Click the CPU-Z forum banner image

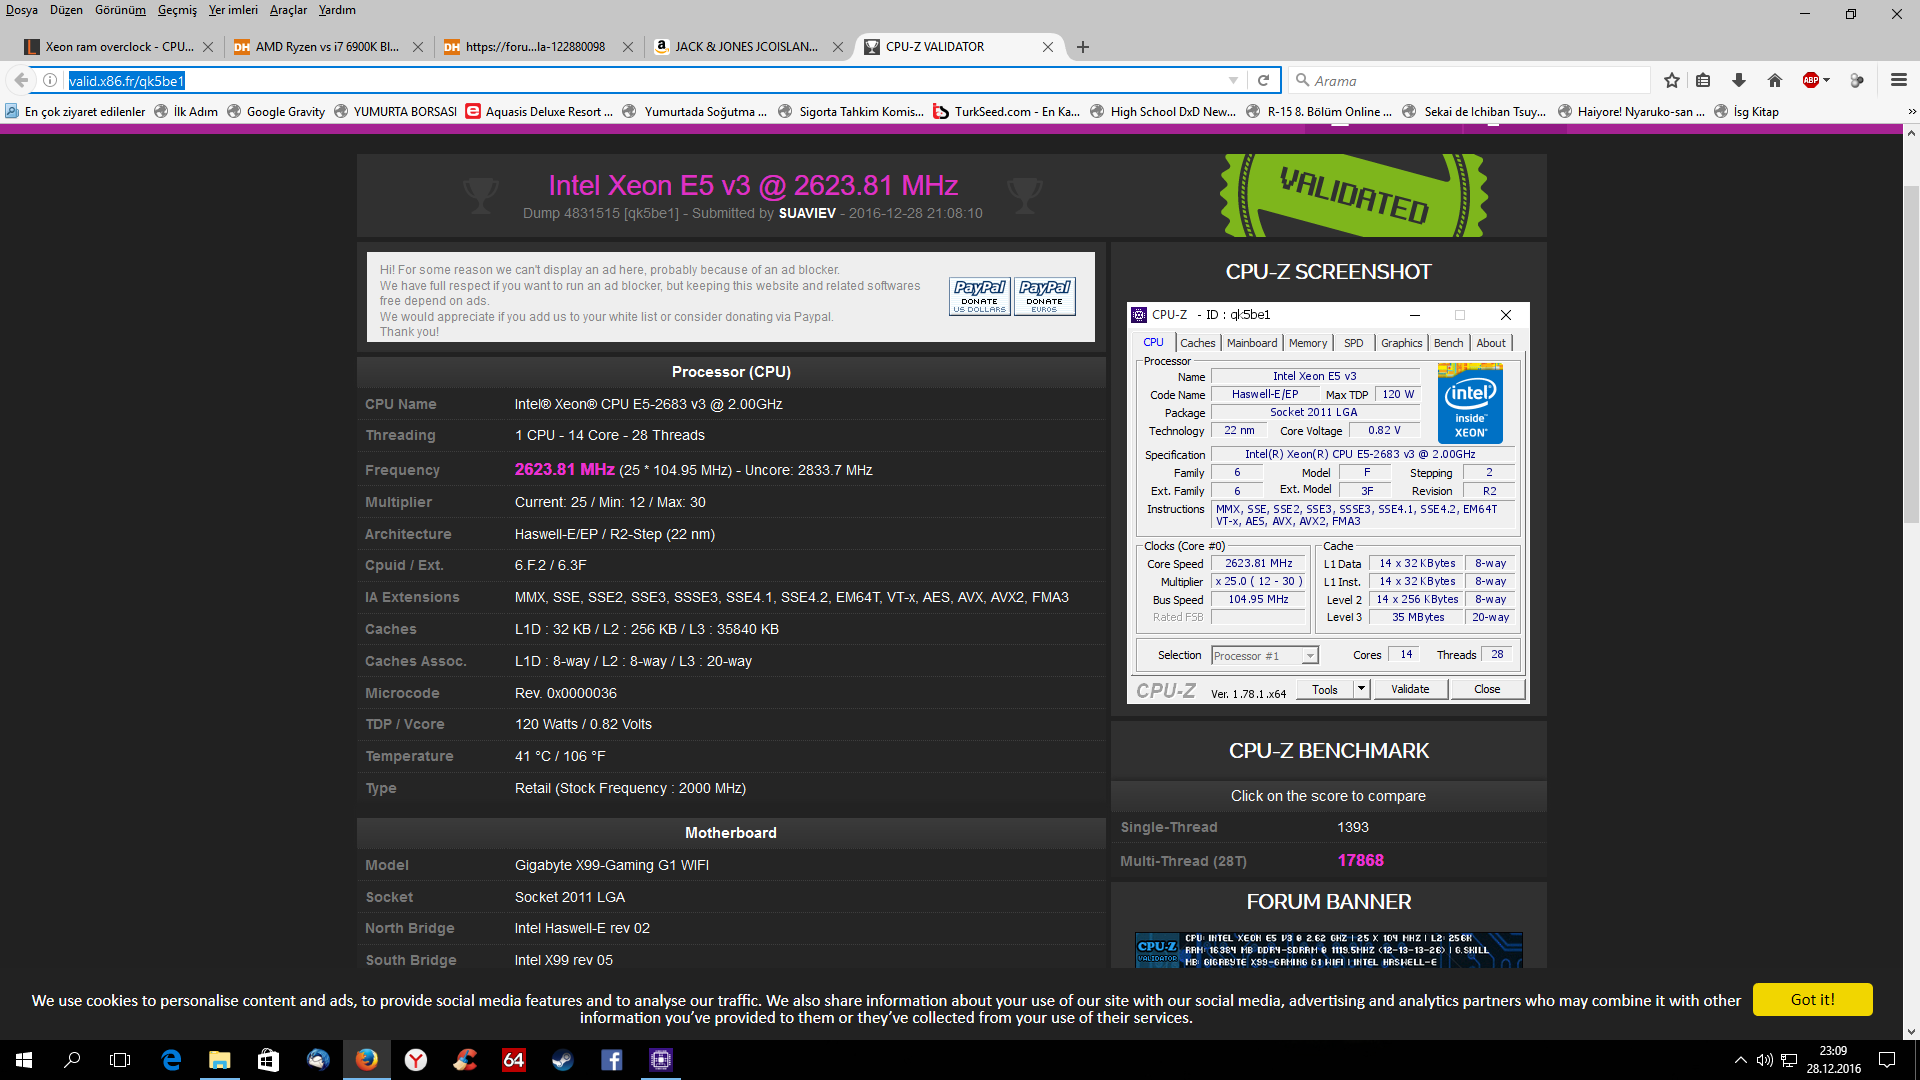pos(1328,950)
